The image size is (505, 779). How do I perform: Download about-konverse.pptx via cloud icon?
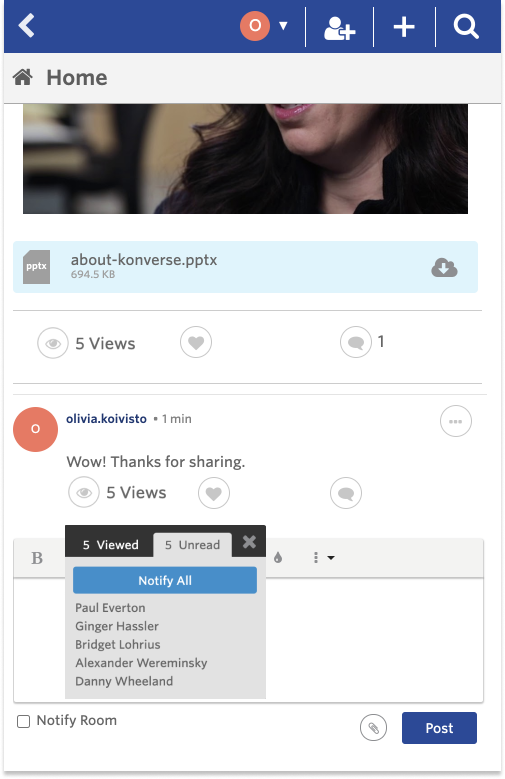point(444,267)
